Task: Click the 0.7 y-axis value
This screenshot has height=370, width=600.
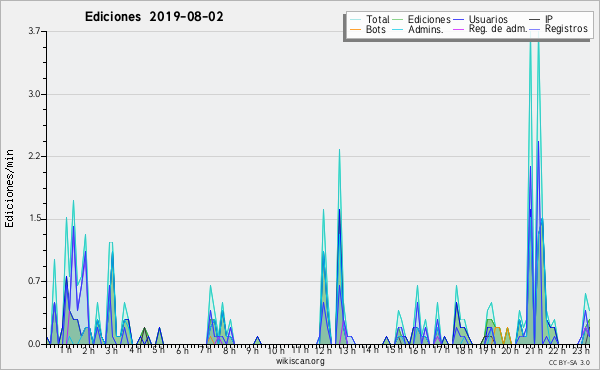Action: (x=34, y=281)
